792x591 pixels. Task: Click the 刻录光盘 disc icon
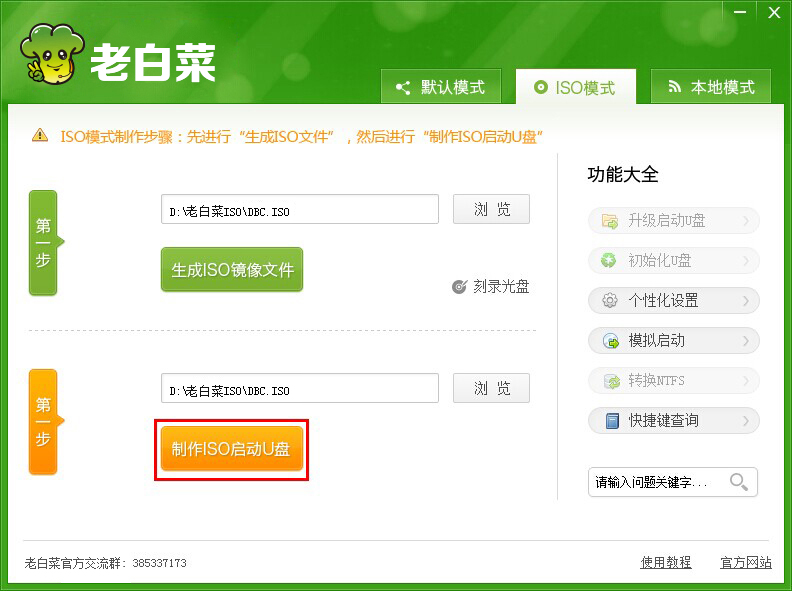pos(459,287)
